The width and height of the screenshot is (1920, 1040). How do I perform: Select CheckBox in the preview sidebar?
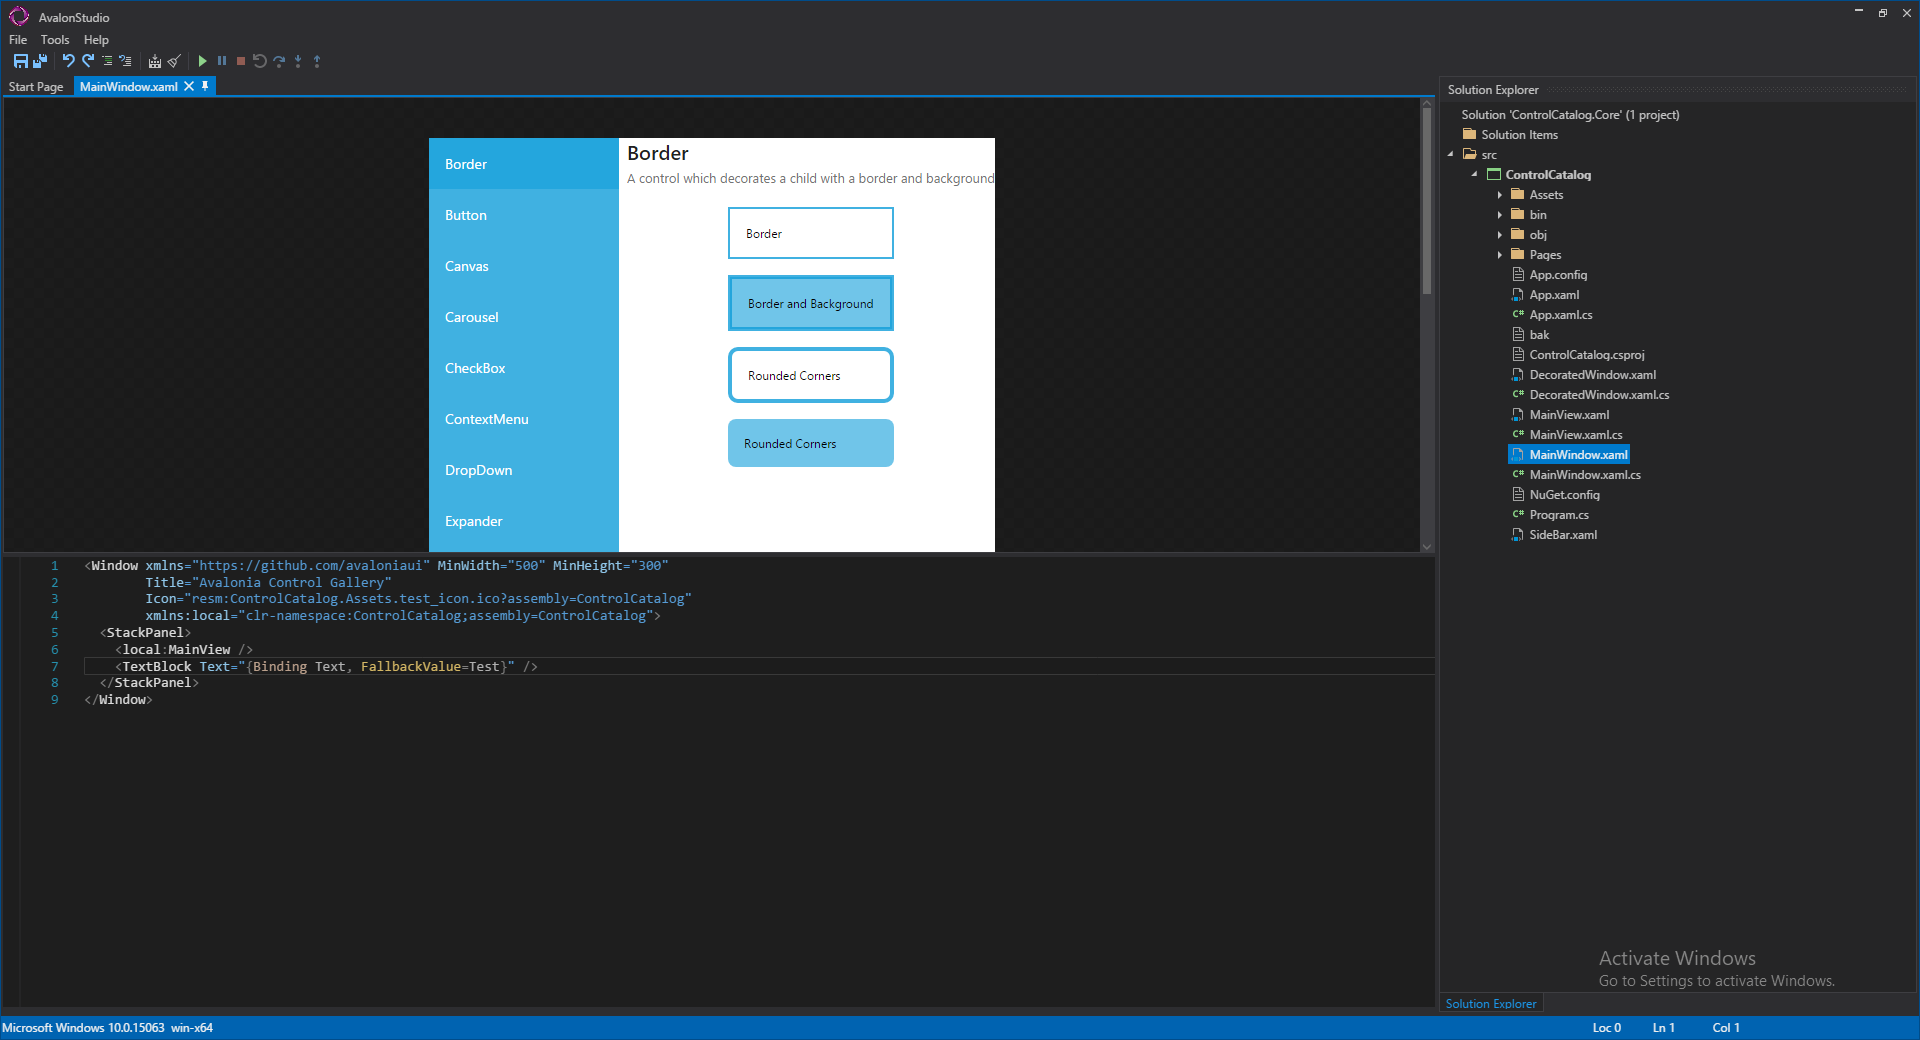(x=524, y=368)
